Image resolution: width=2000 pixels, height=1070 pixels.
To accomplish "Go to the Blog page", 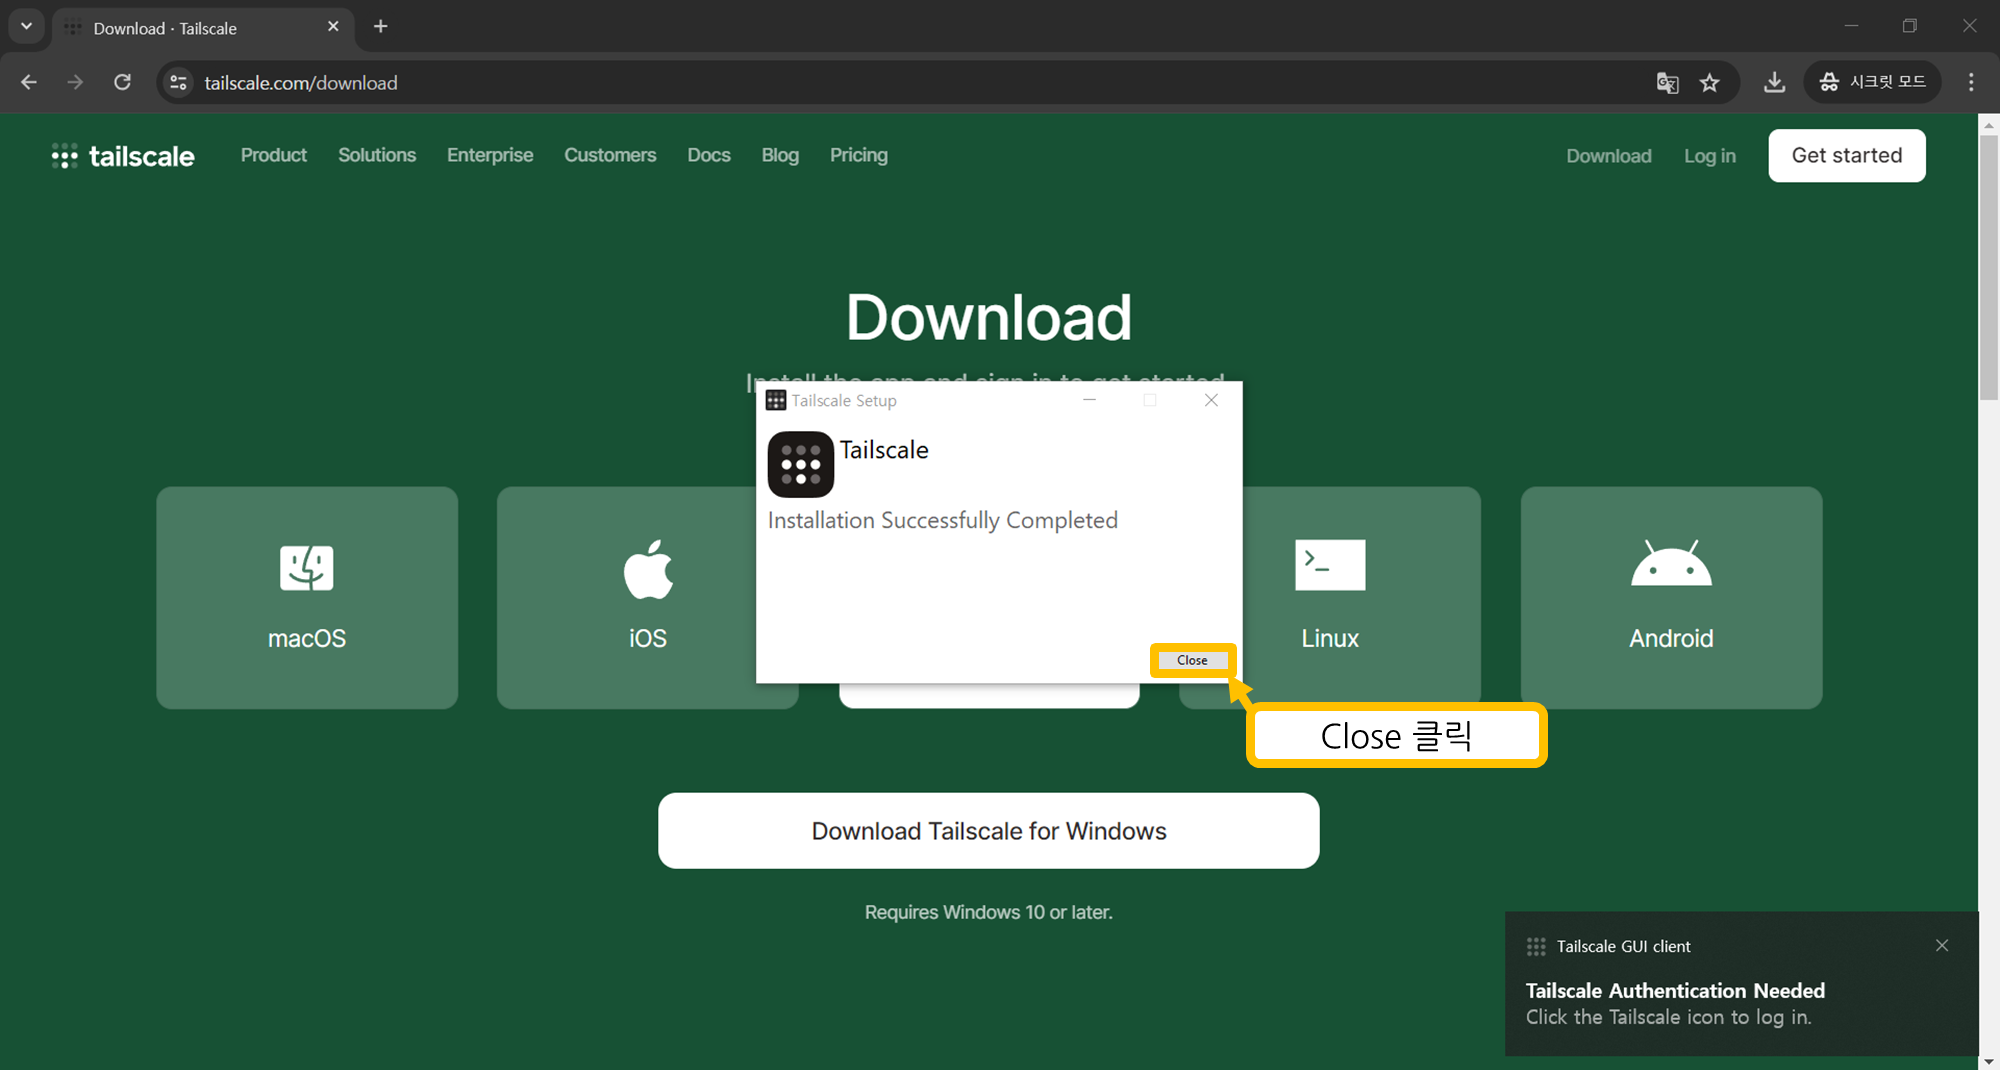I will pyautogui.click(x=780, y=155).
